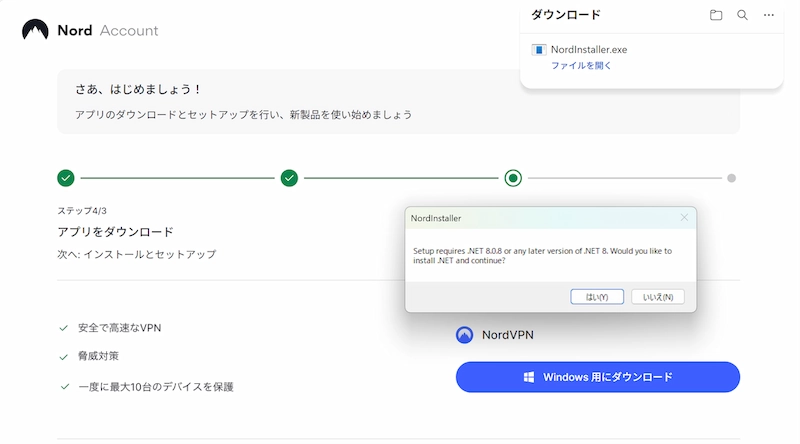Click checkmark beside 脅威対策
Screen dimensions: 800x444
(64, 357)
